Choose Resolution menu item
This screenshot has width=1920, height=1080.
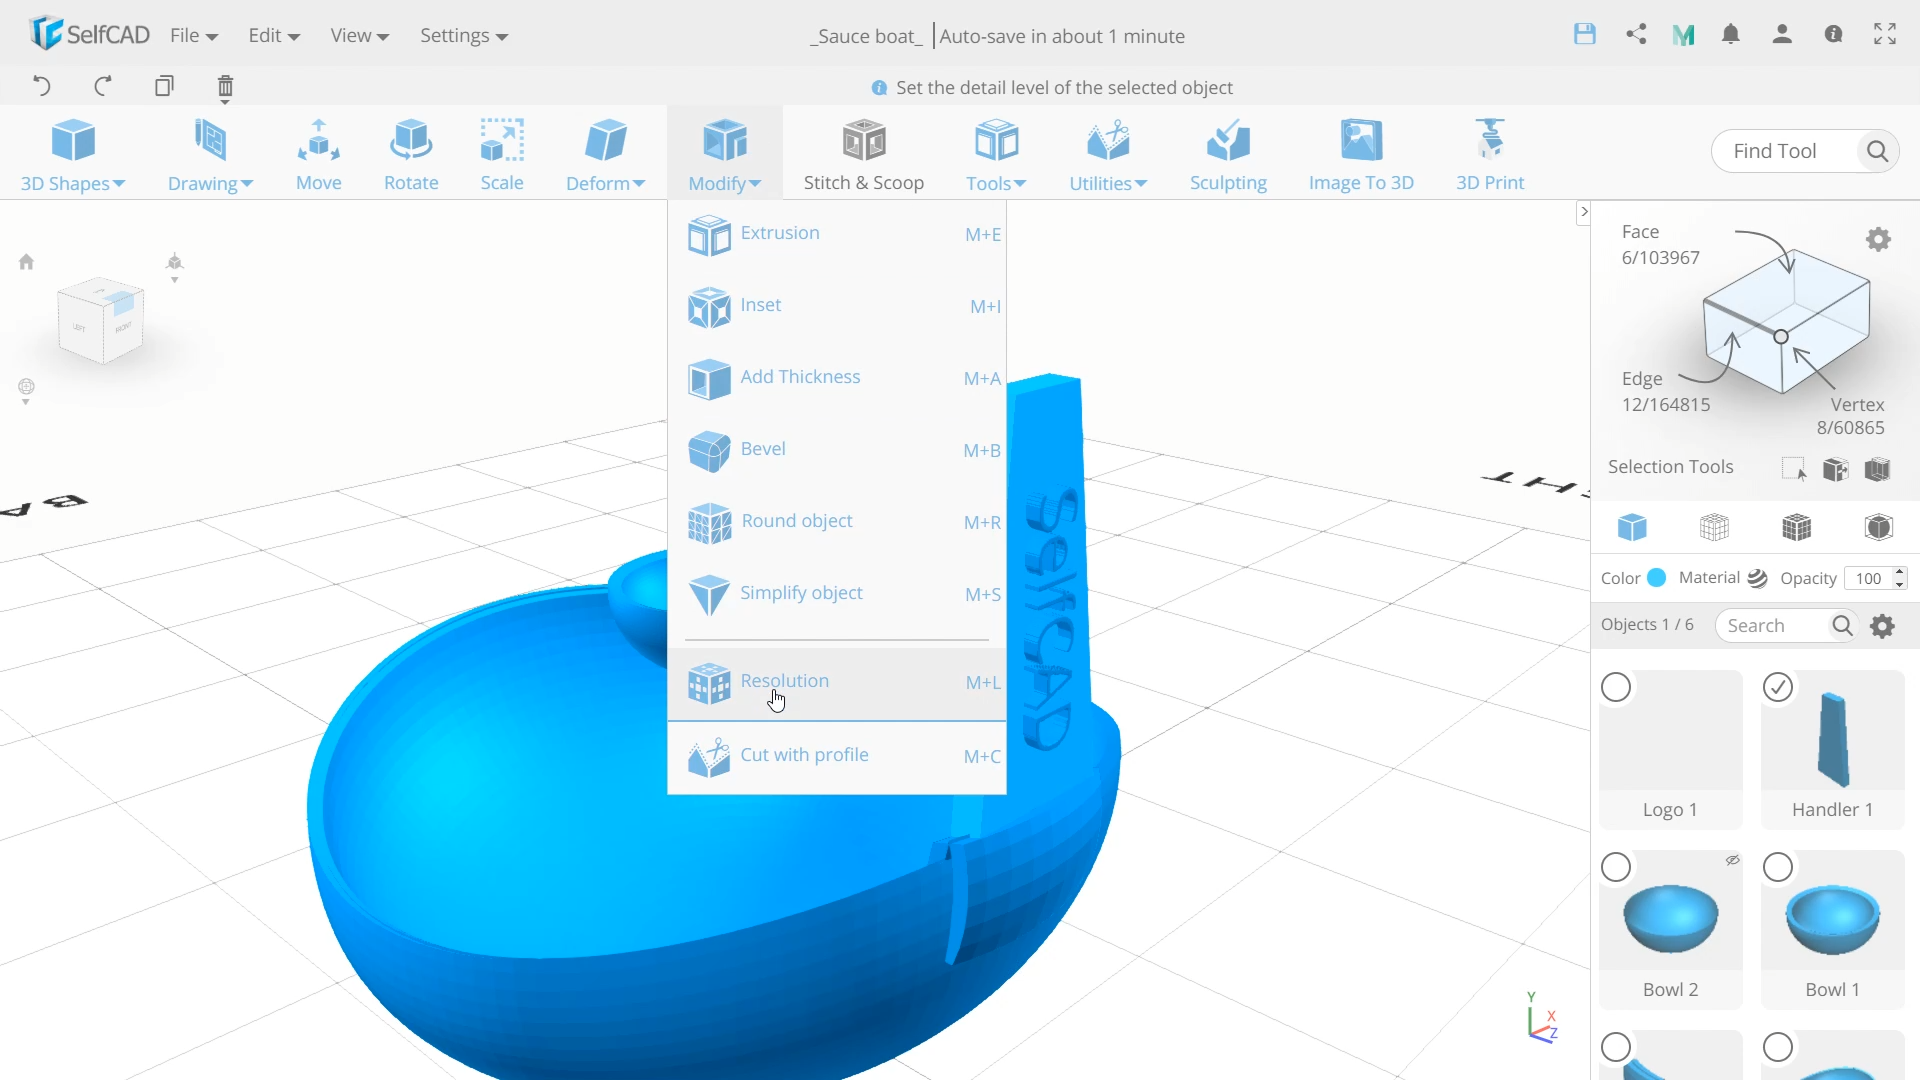point(837,684)
